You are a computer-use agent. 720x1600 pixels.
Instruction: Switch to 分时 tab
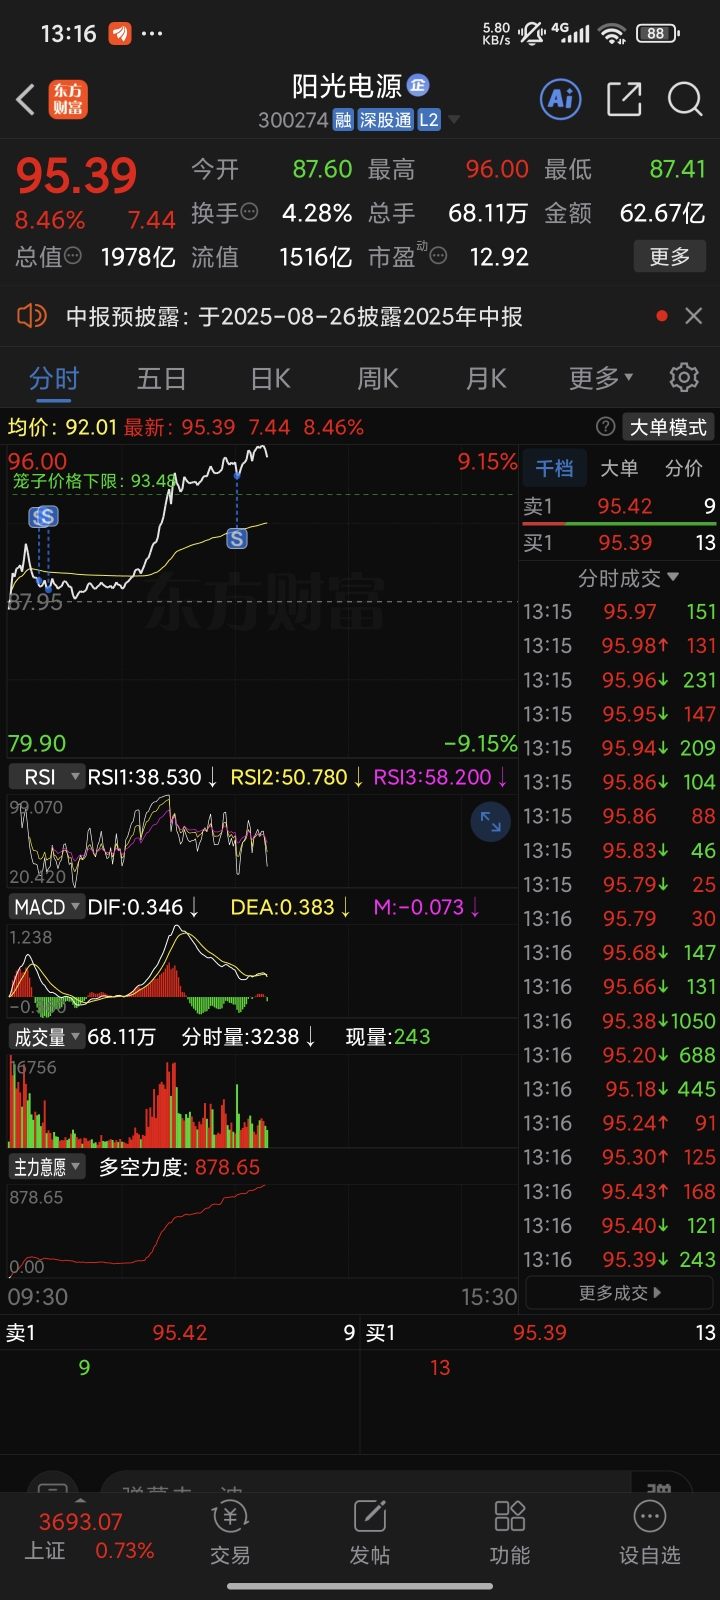pos(54,378)
